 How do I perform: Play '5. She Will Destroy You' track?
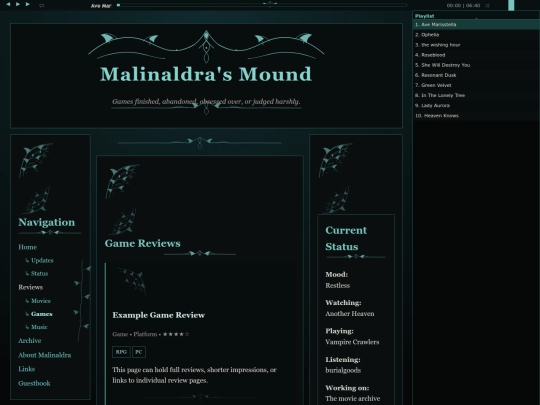pyautogui.click(x=476, y=65)
